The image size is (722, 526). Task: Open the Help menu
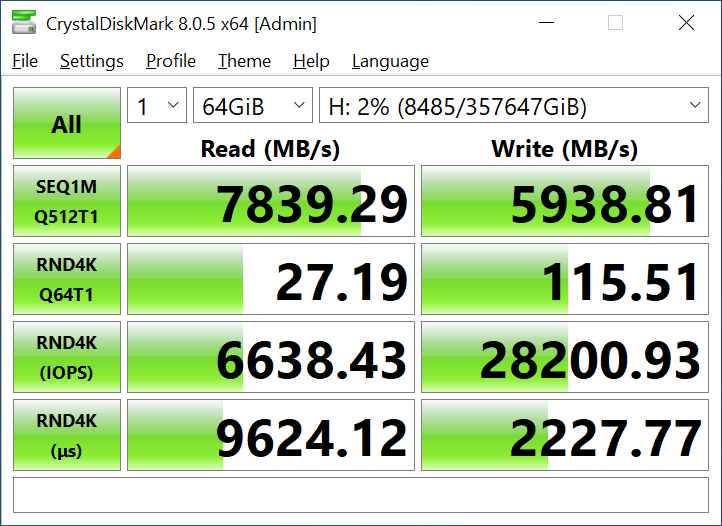click(x=311, y=61)
